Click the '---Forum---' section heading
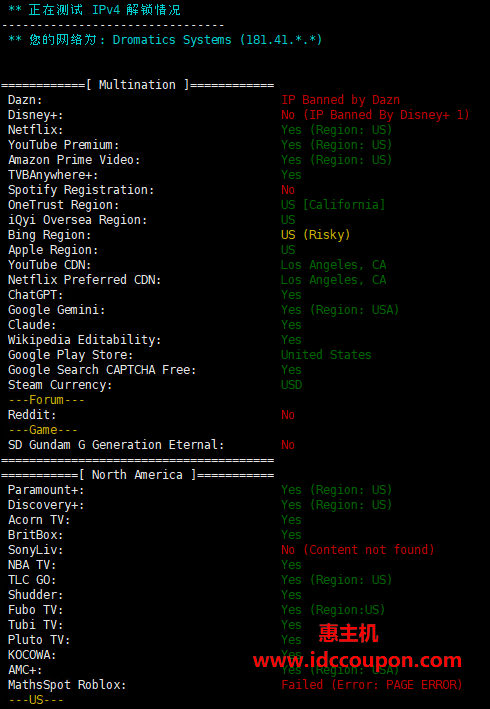The image size is (490, 709). [x=46, y=400]
